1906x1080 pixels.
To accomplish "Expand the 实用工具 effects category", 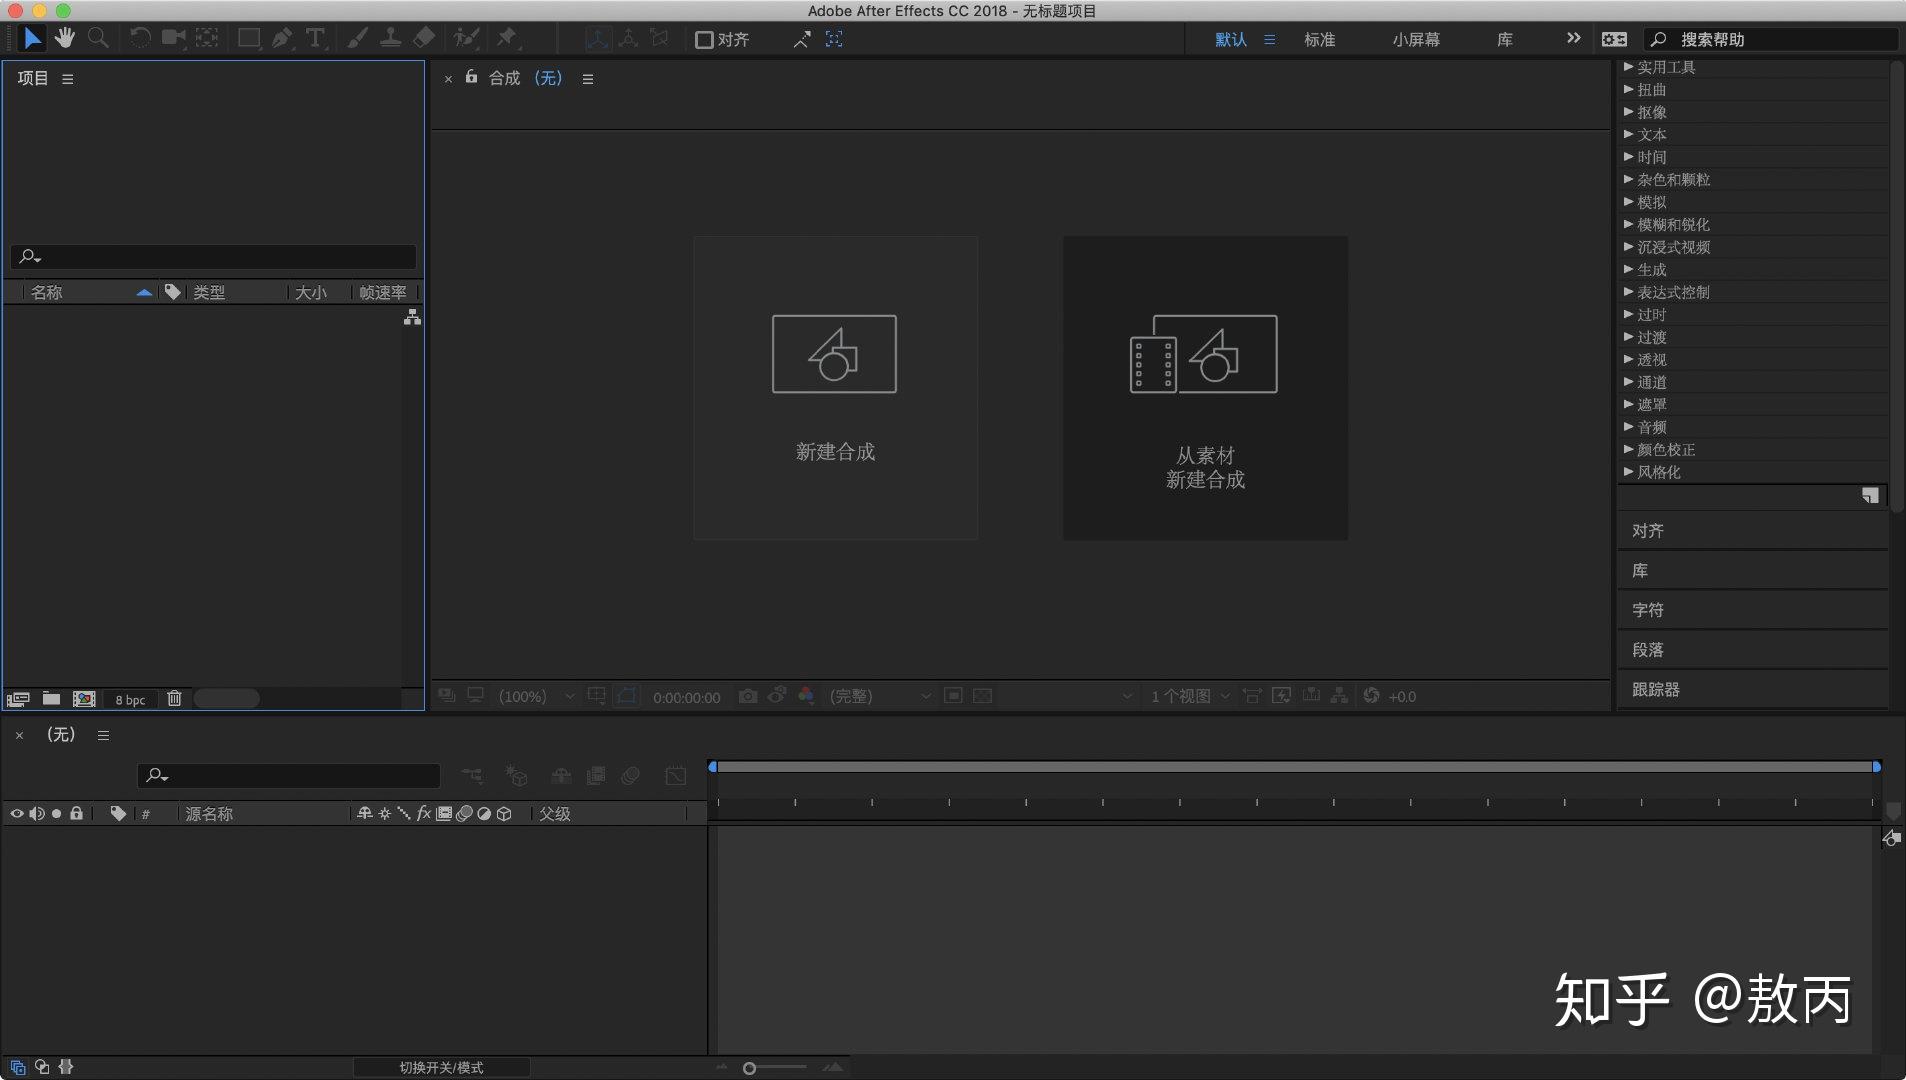I will tap(1629, 67).
